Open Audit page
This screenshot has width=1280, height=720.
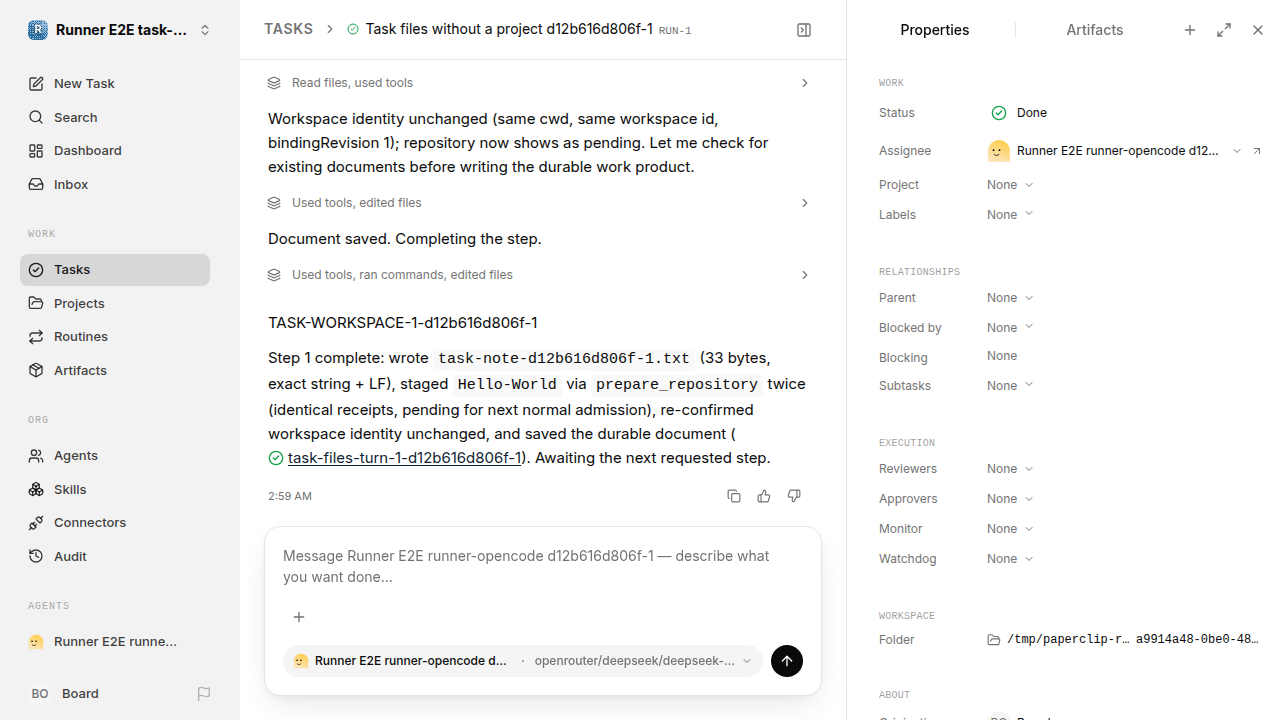click(x=115, y=556)
